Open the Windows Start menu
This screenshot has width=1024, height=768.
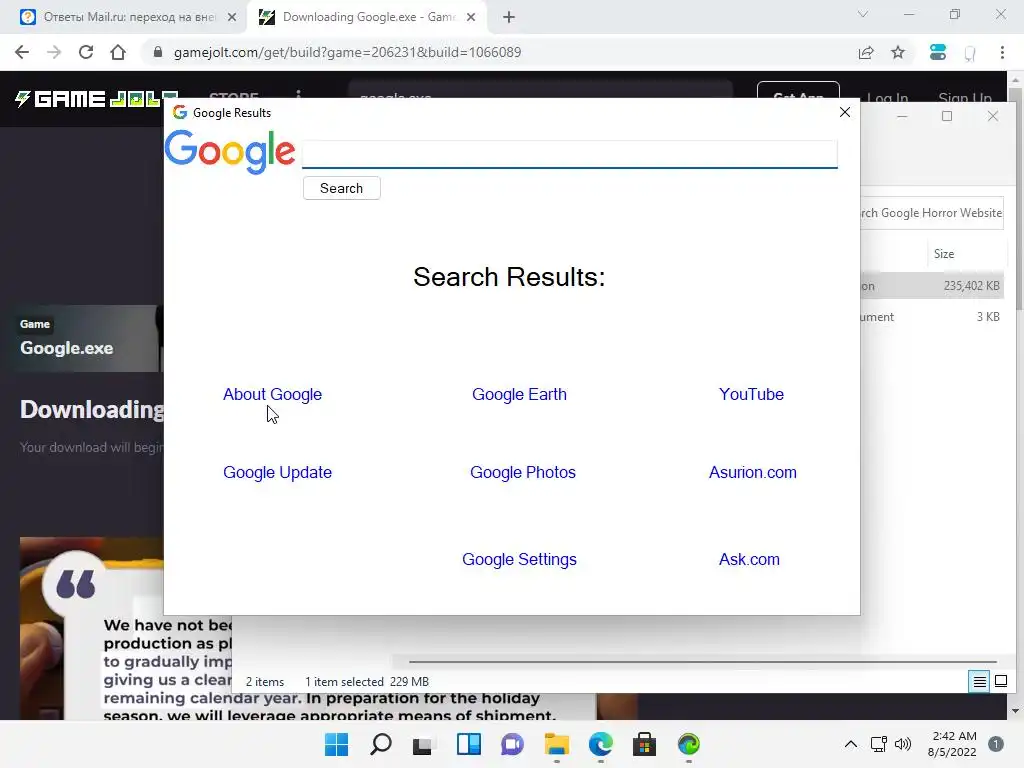point(336,744)
